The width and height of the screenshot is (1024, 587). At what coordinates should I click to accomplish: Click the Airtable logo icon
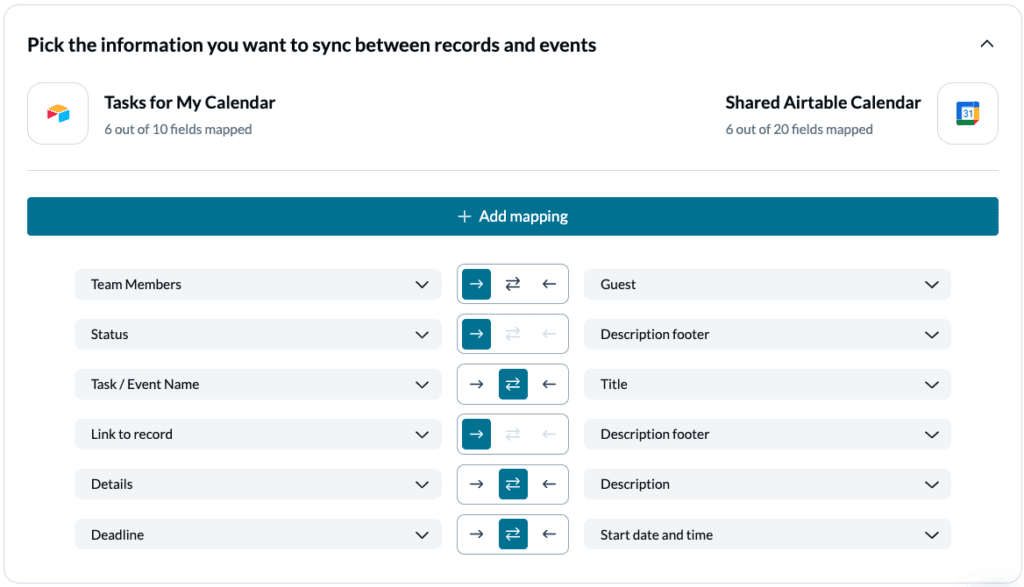click(x=58, y=114)
